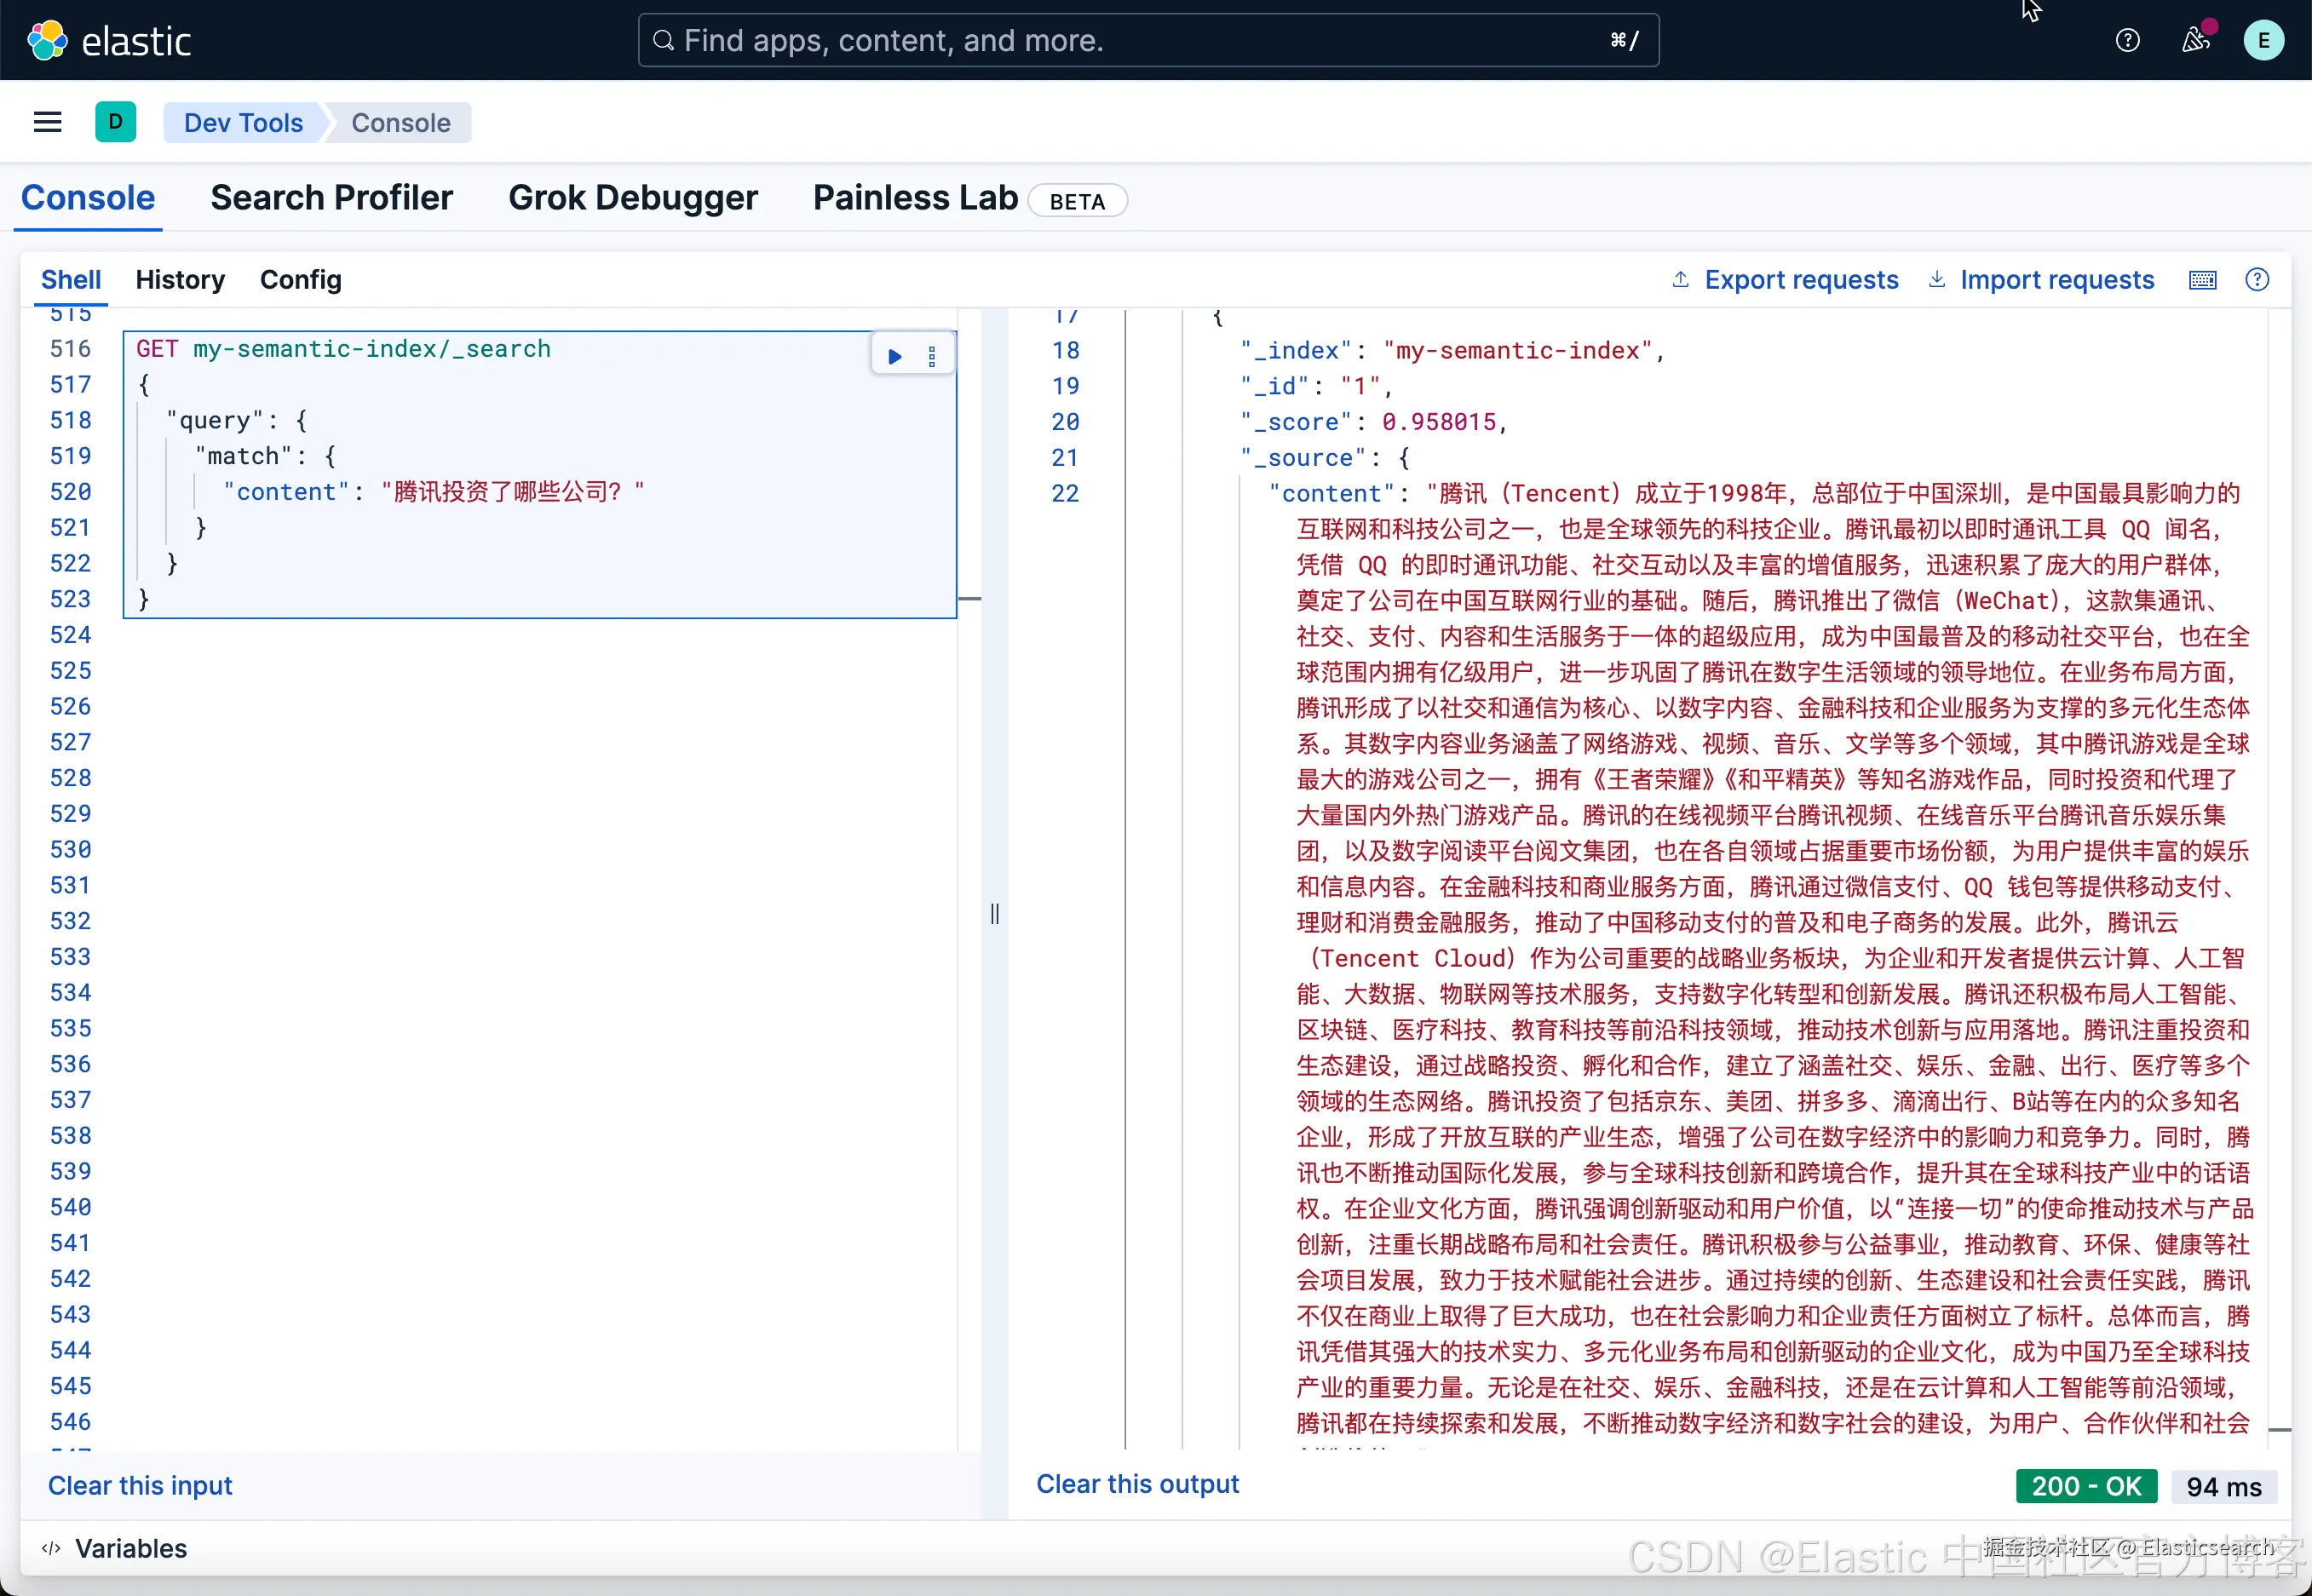Click output line number 18
Image resolution: width=2312 pixels, height=1596 pixels.
tap(1065, 351)
